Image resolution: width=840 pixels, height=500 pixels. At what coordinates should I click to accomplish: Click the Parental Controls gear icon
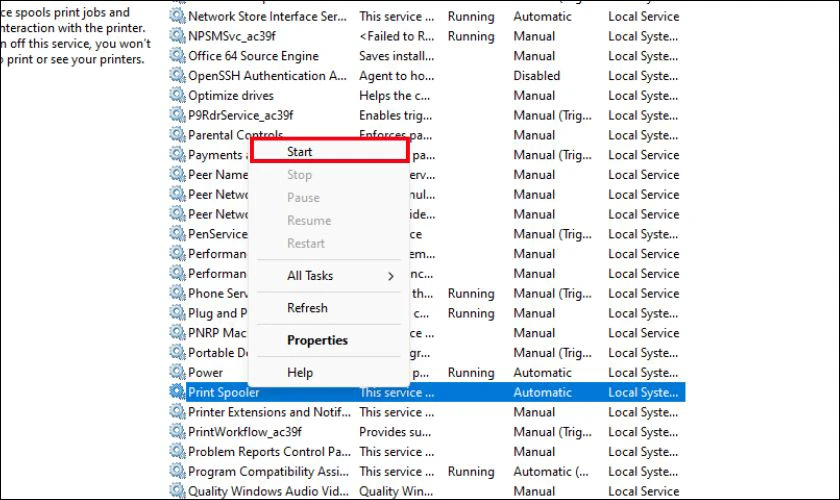tap(177, 135)
